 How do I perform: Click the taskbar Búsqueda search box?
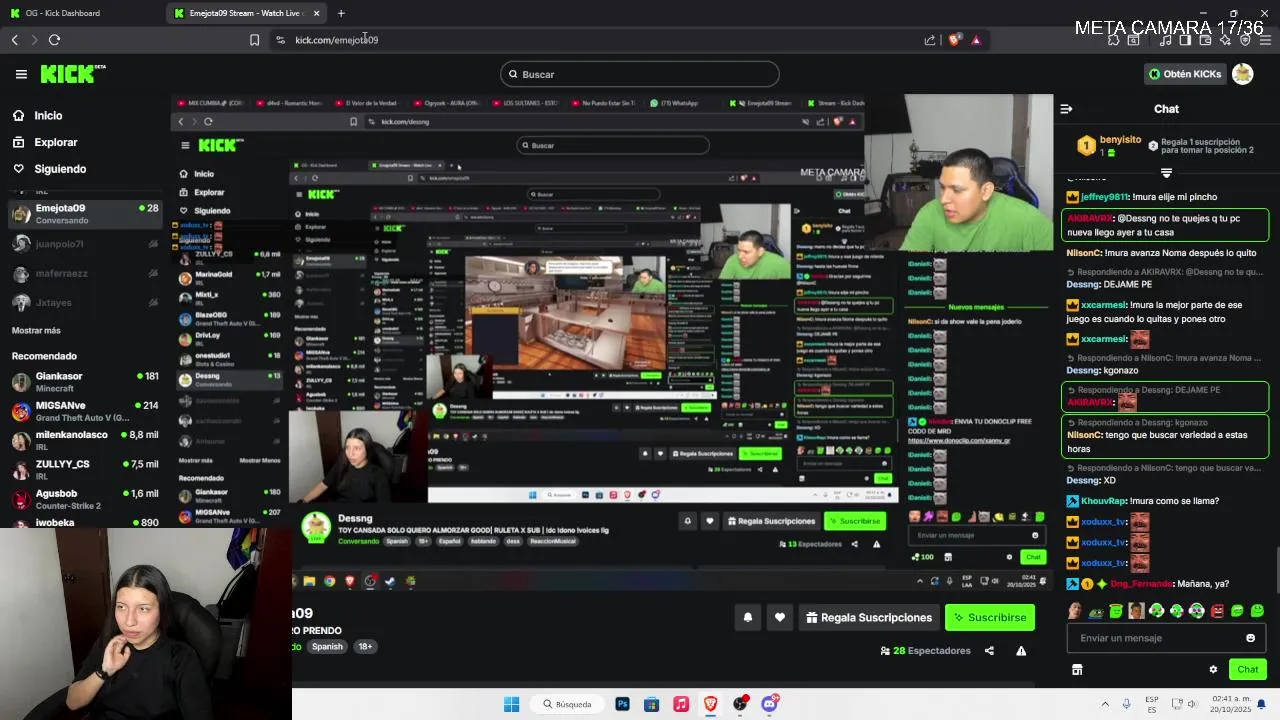coord(568,704)
